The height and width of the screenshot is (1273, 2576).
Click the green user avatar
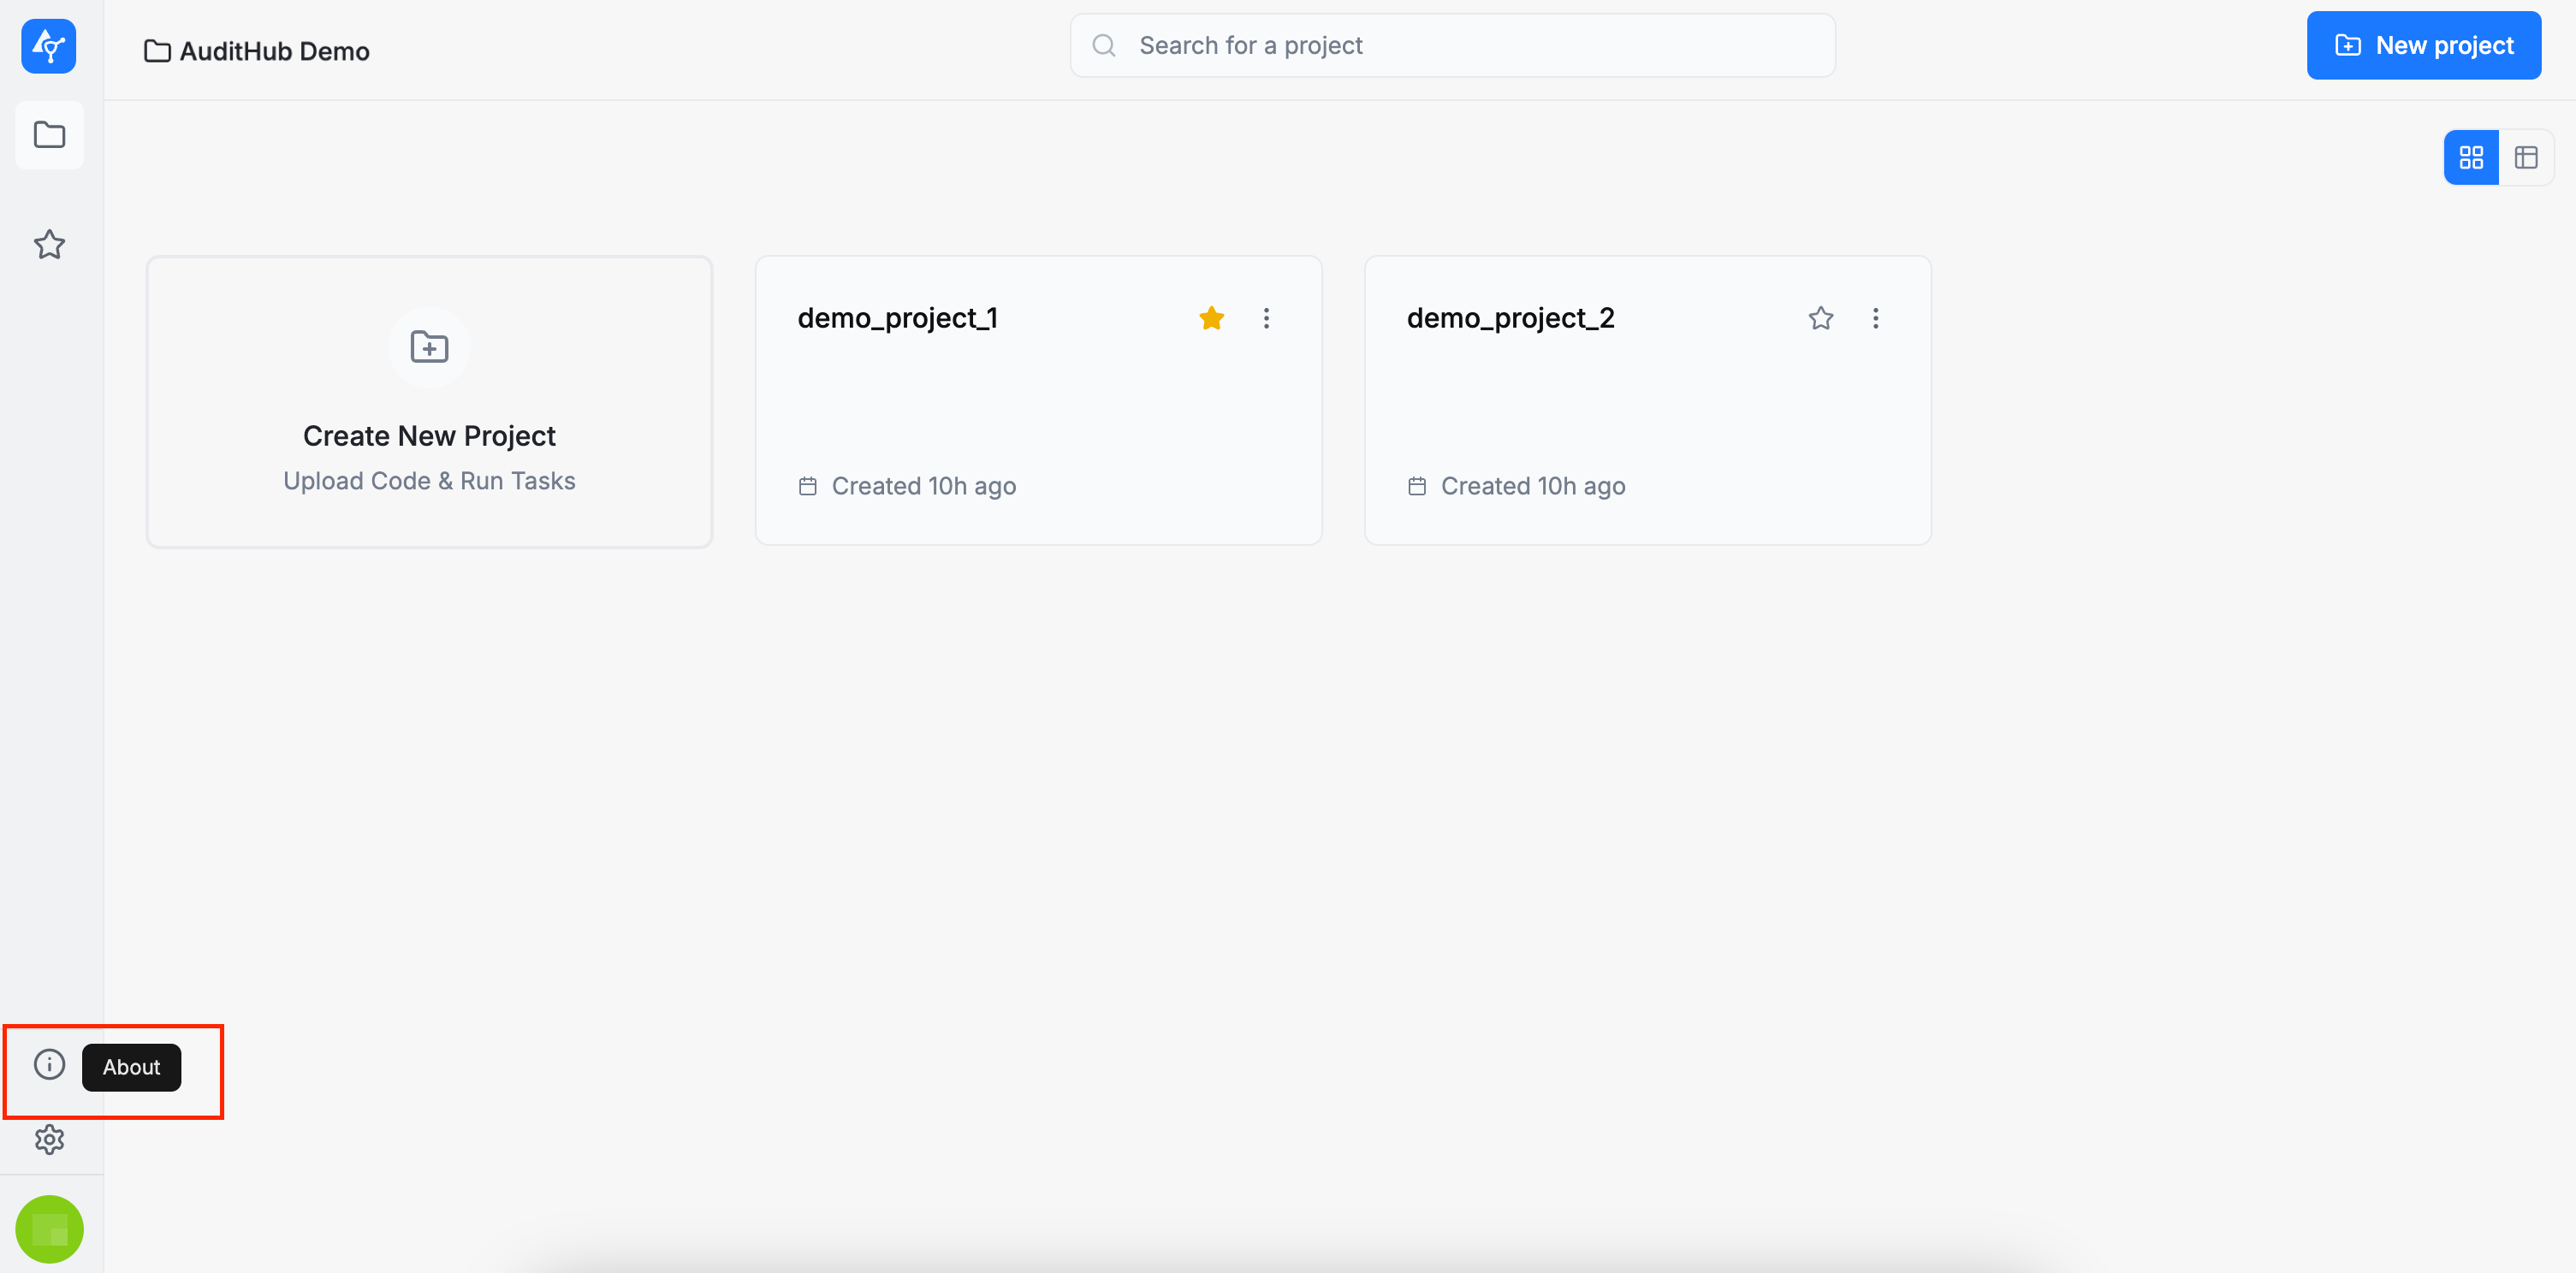pos(49,1228)
